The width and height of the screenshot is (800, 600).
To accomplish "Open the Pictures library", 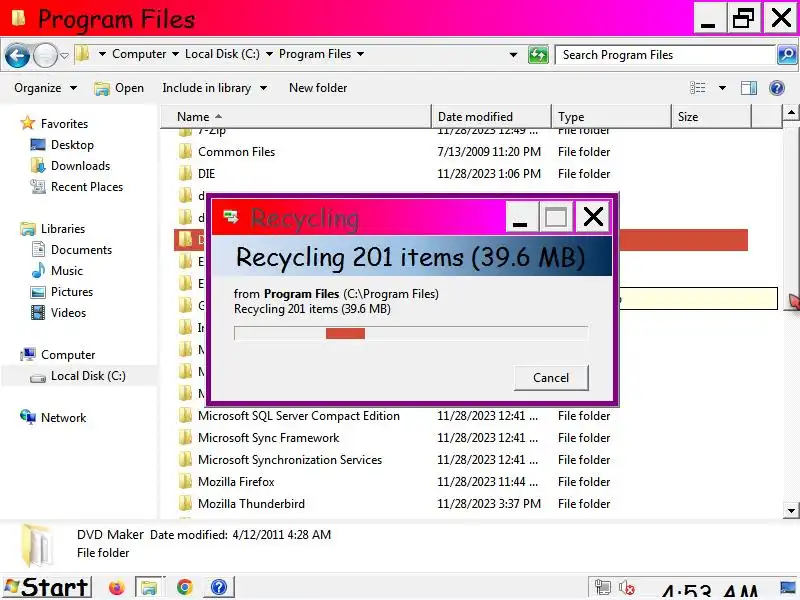I will [x=72, y=291].
